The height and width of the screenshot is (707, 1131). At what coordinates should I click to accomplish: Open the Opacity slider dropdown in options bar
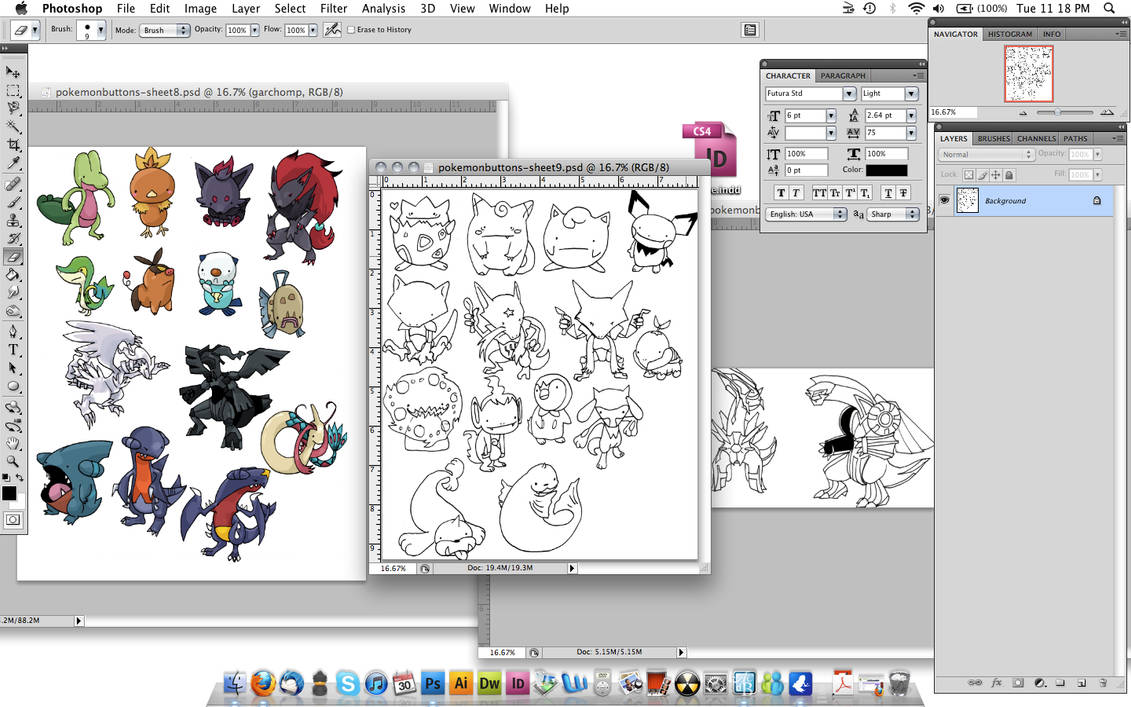click(255, 30)
